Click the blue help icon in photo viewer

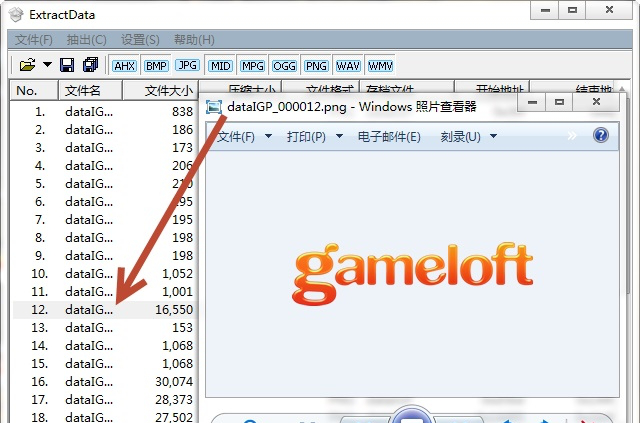[600, 135]
